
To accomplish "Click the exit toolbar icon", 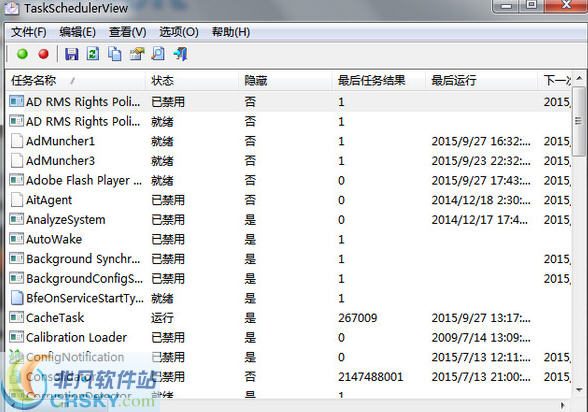I will [x=180, y=54].
